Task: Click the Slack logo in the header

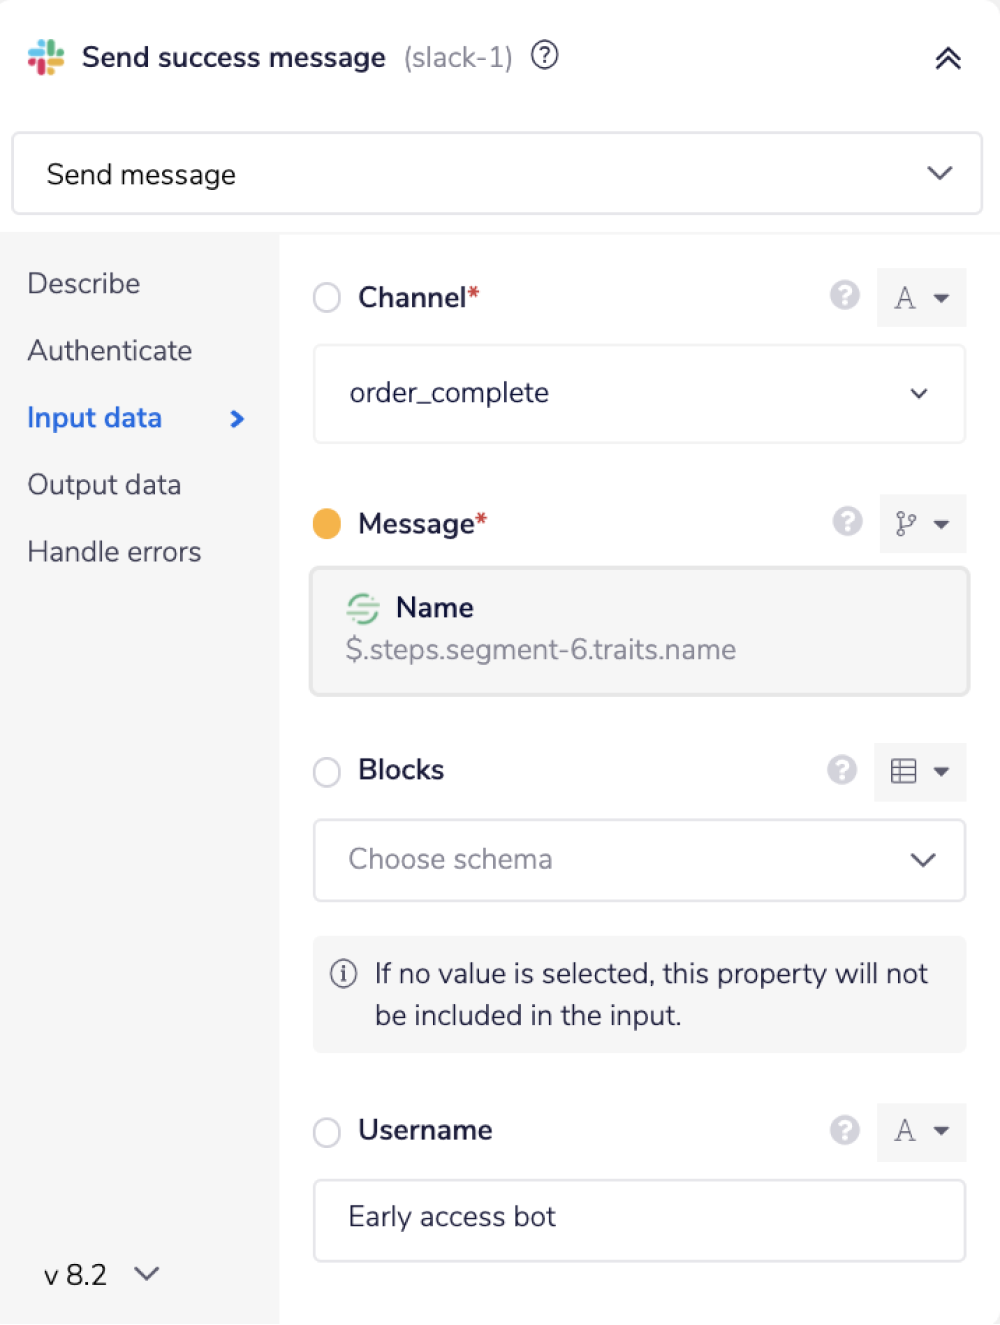Action: point(44,57)
